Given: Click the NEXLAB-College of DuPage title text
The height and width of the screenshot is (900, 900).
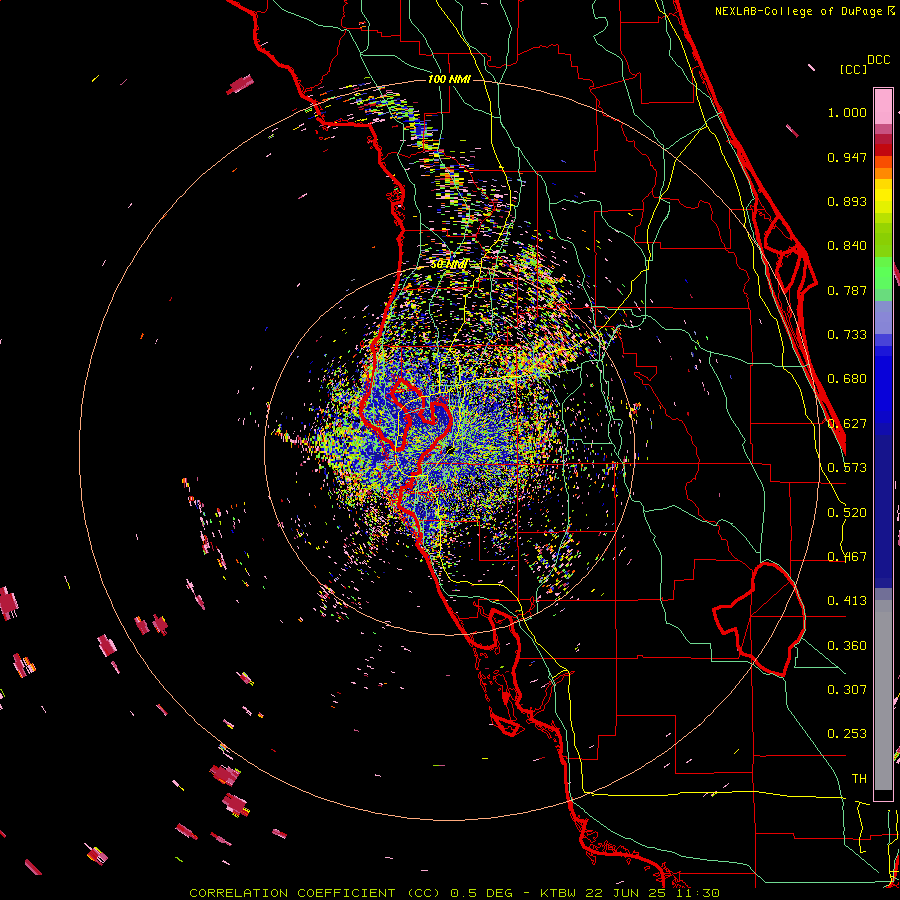Looking at the screenshot, I should click(799, 11).
